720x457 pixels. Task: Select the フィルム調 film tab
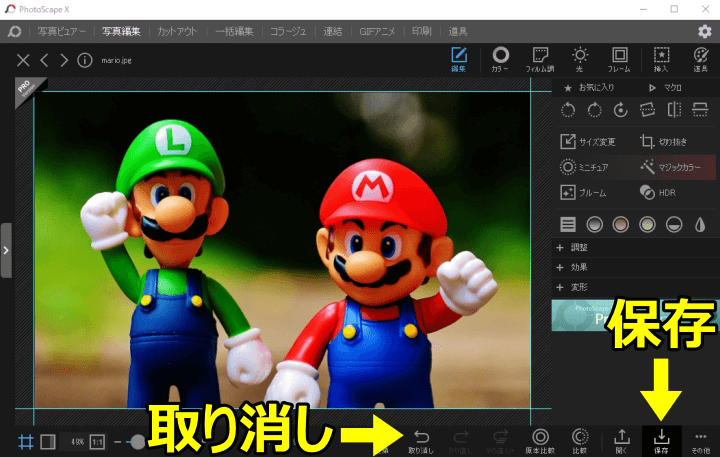click(x=540, y=60)
